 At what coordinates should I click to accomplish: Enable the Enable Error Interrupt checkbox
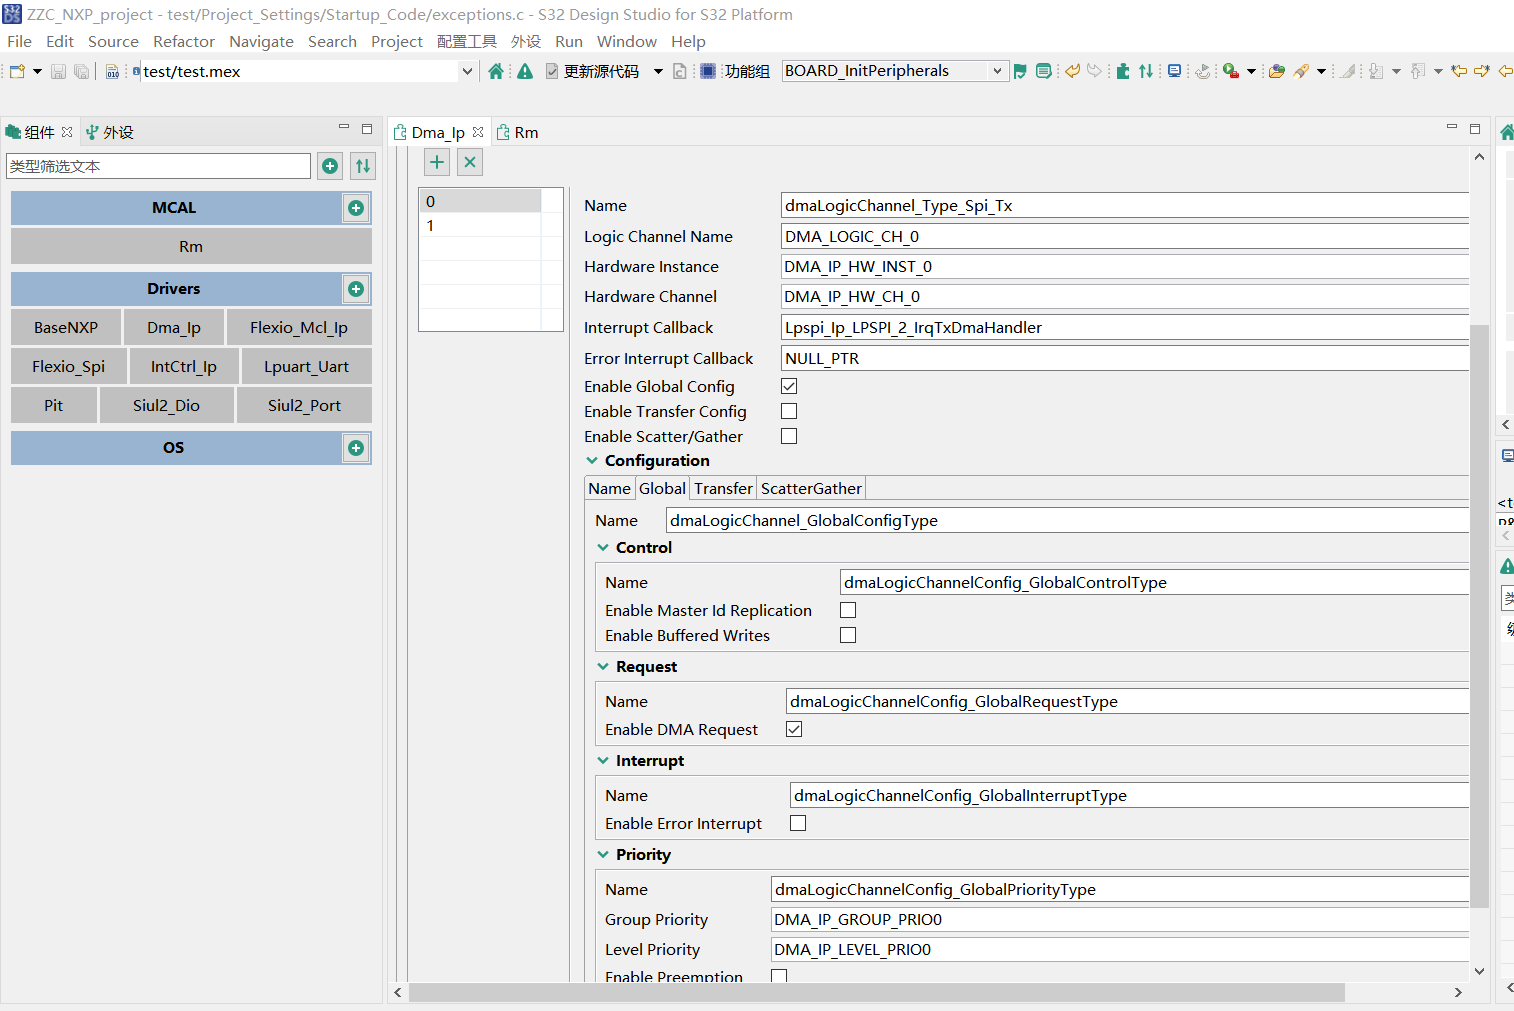797,822
